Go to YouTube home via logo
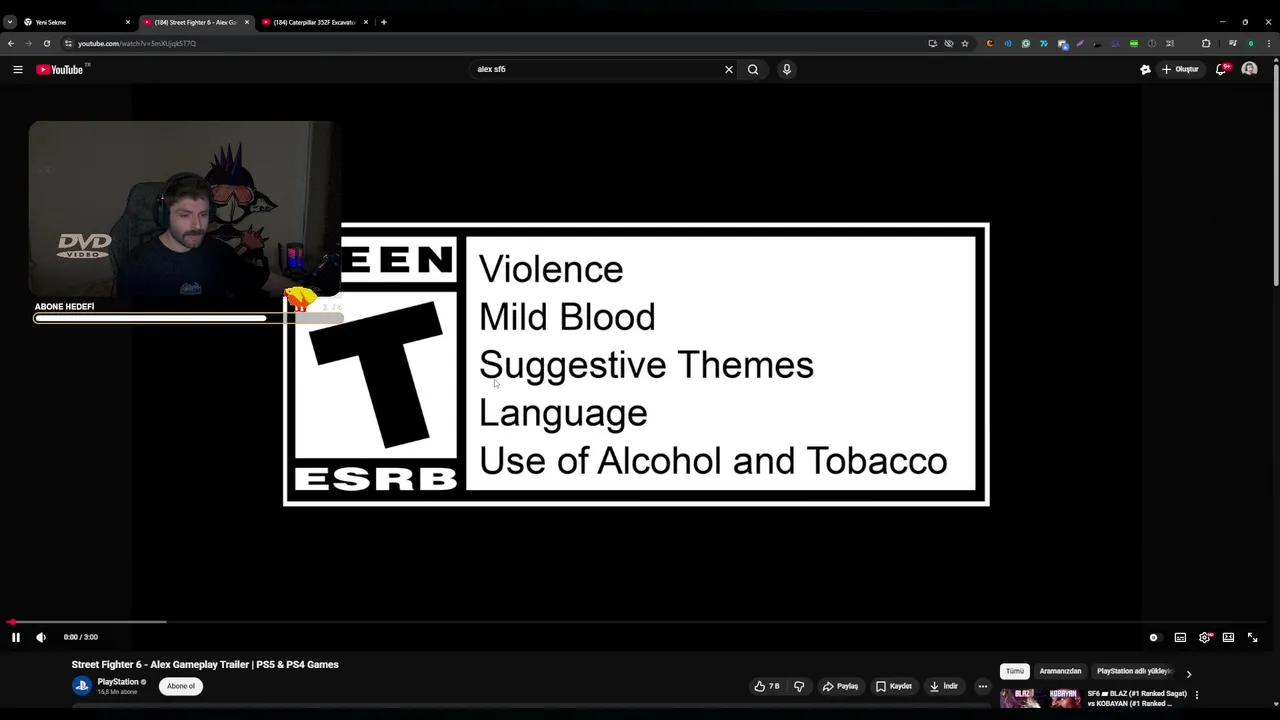 [62, 69]
